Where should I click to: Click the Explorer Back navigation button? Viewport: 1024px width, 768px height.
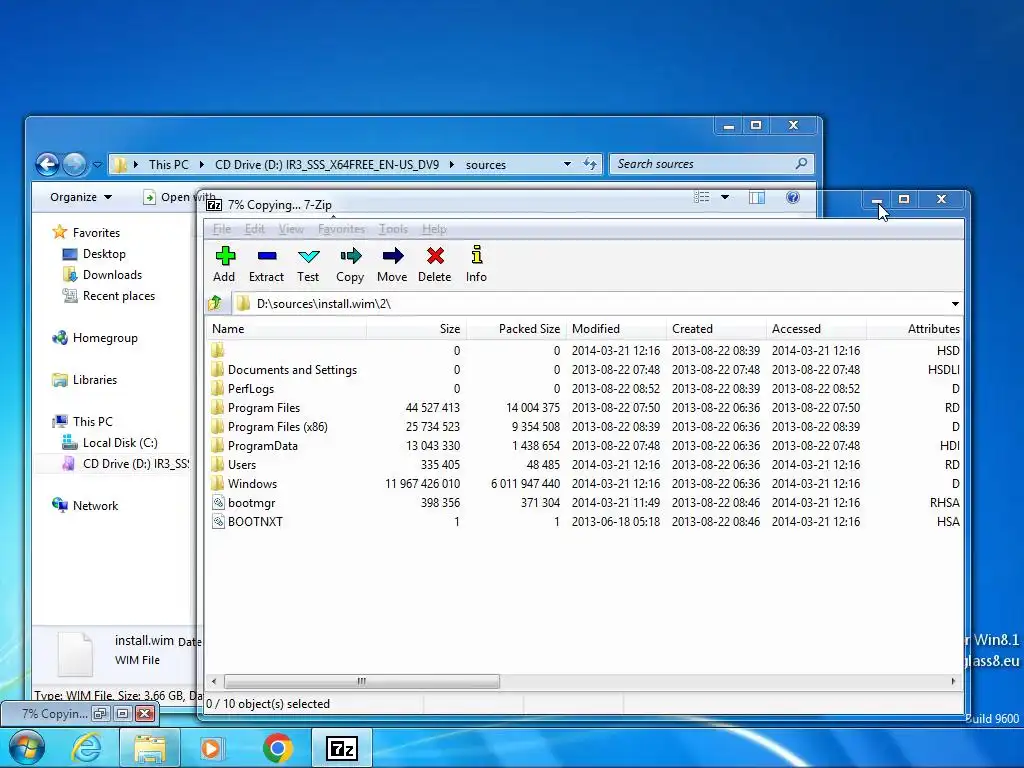(47, 164)
